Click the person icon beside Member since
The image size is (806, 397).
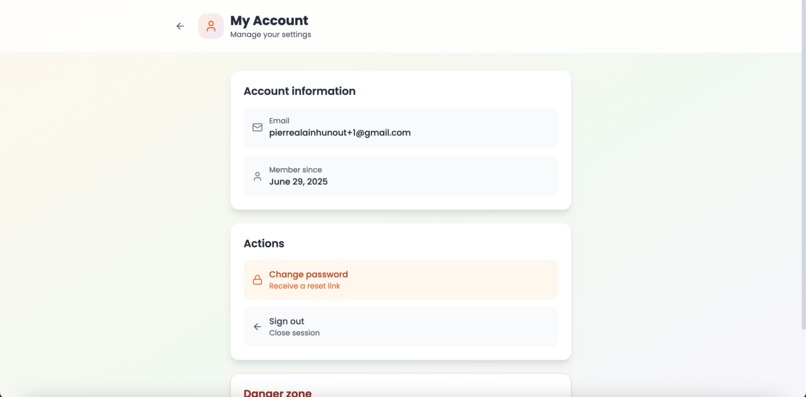point(258,176)
